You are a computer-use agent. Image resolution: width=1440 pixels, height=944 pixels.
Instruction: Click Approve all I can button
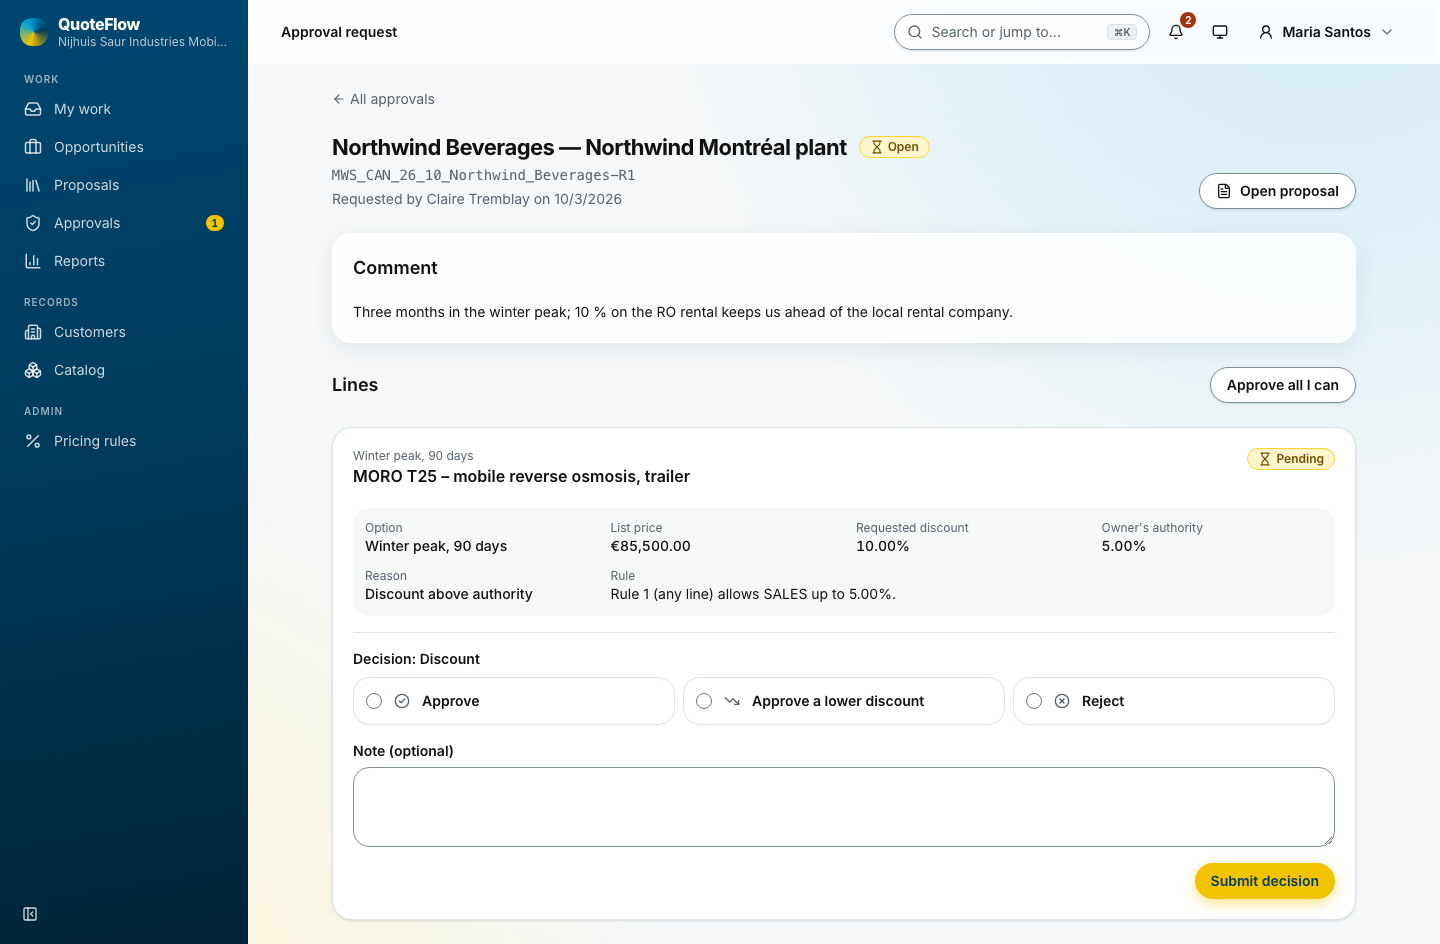1283,385
